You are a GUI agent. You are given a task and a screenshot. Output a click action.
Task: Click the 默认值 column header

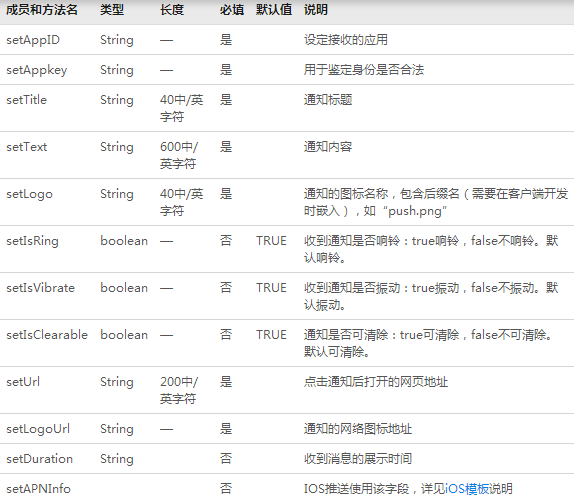274,10
